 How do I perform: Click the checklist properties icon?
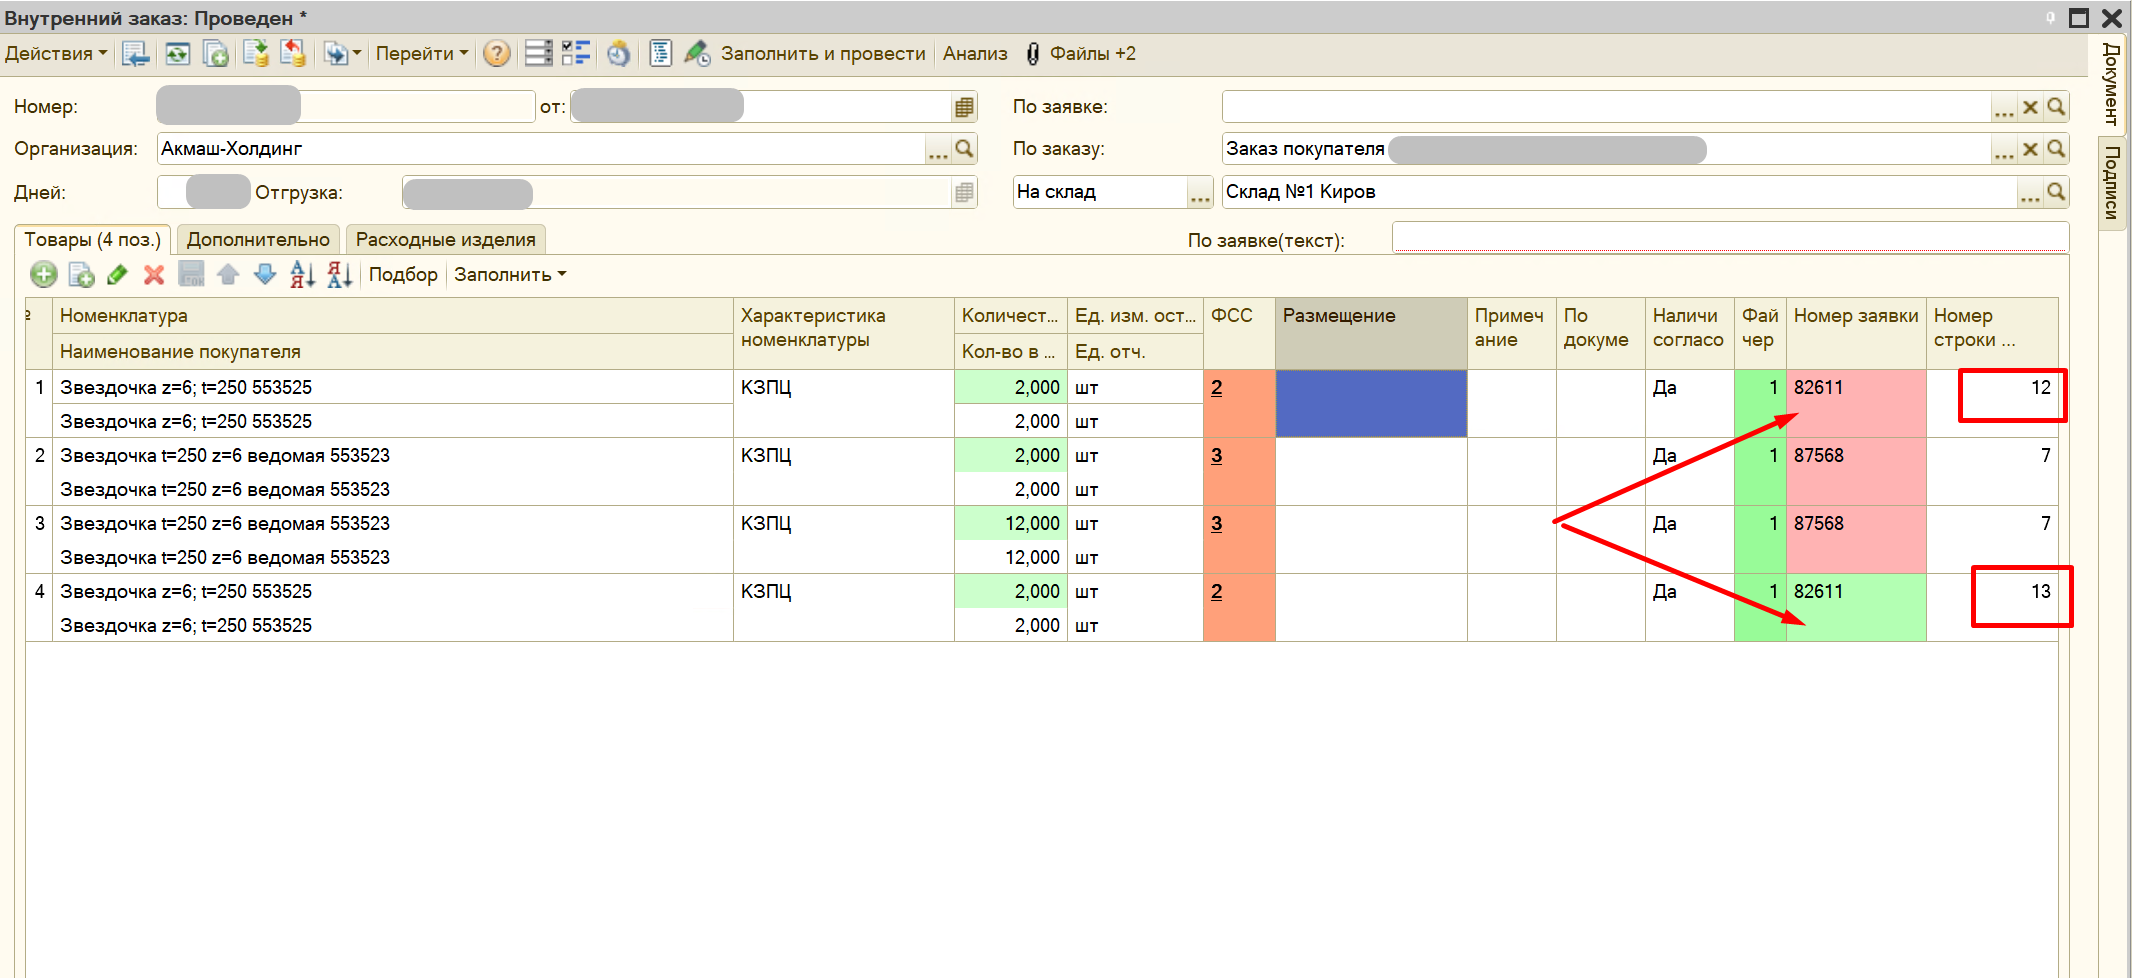576,54
